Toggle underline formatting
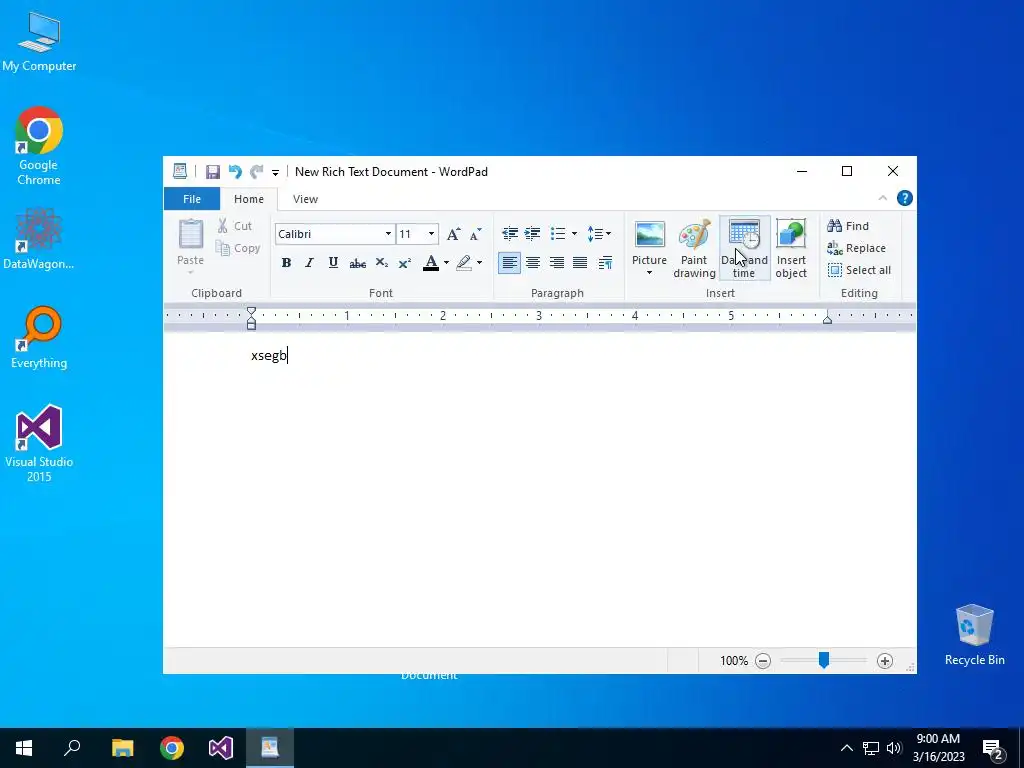The image size is (1024, 768). pos(333,263)
